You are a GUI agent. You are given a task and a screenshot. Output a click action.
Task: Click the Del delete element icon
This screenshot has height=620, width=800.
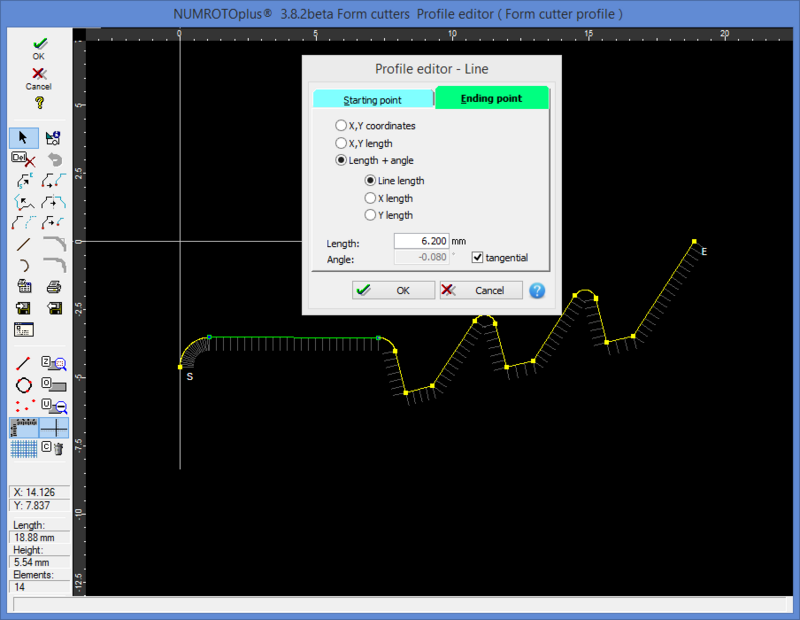pyautogui.click(x=24, y=159)
